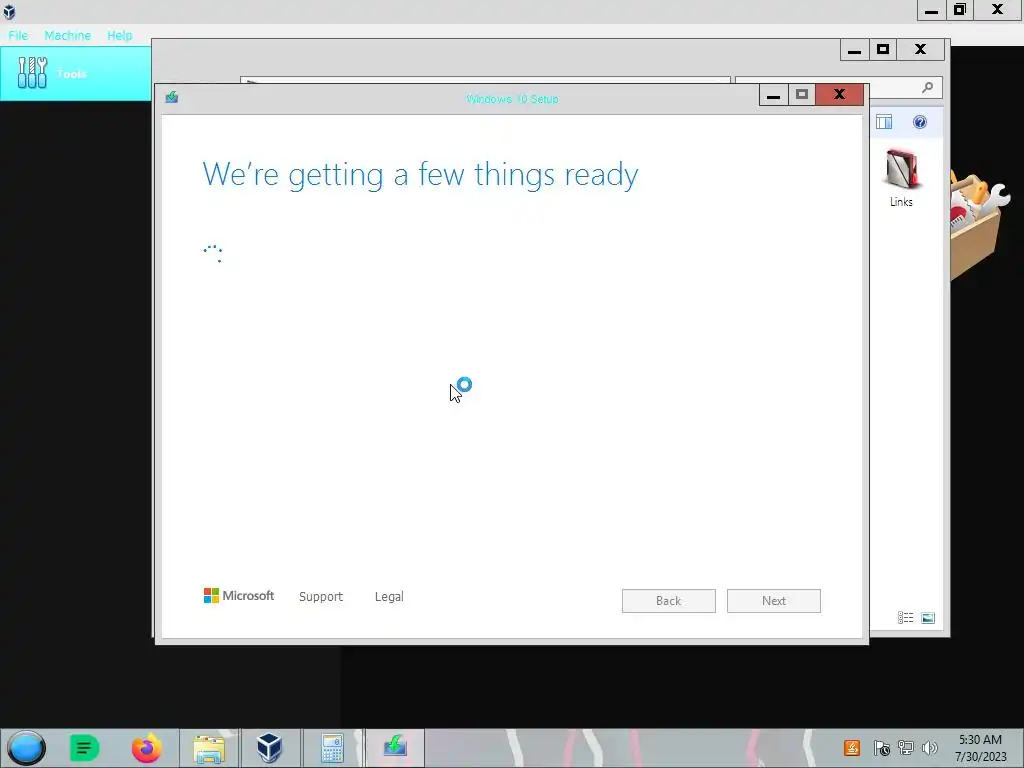Screen dimensions: 1024x768
Task: Open the Calculator taskbar icon
Action: point(332,748)
